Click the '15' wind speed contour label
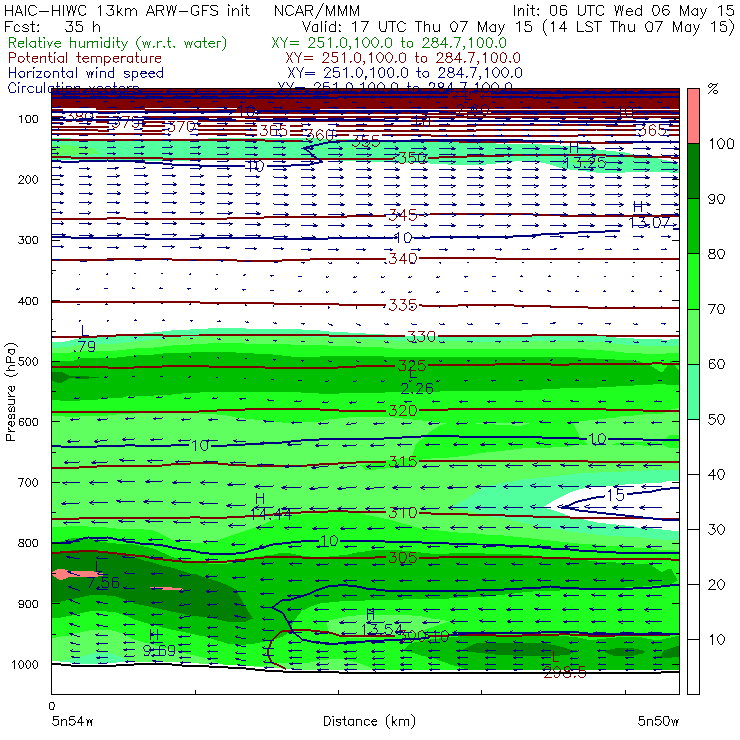Screen dimensions: 740x740 (615, 495)
